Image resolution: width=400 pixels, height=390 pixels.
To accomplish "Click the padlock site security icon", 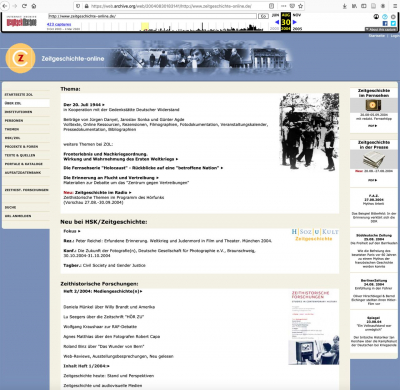I will [x=86, y=6].
